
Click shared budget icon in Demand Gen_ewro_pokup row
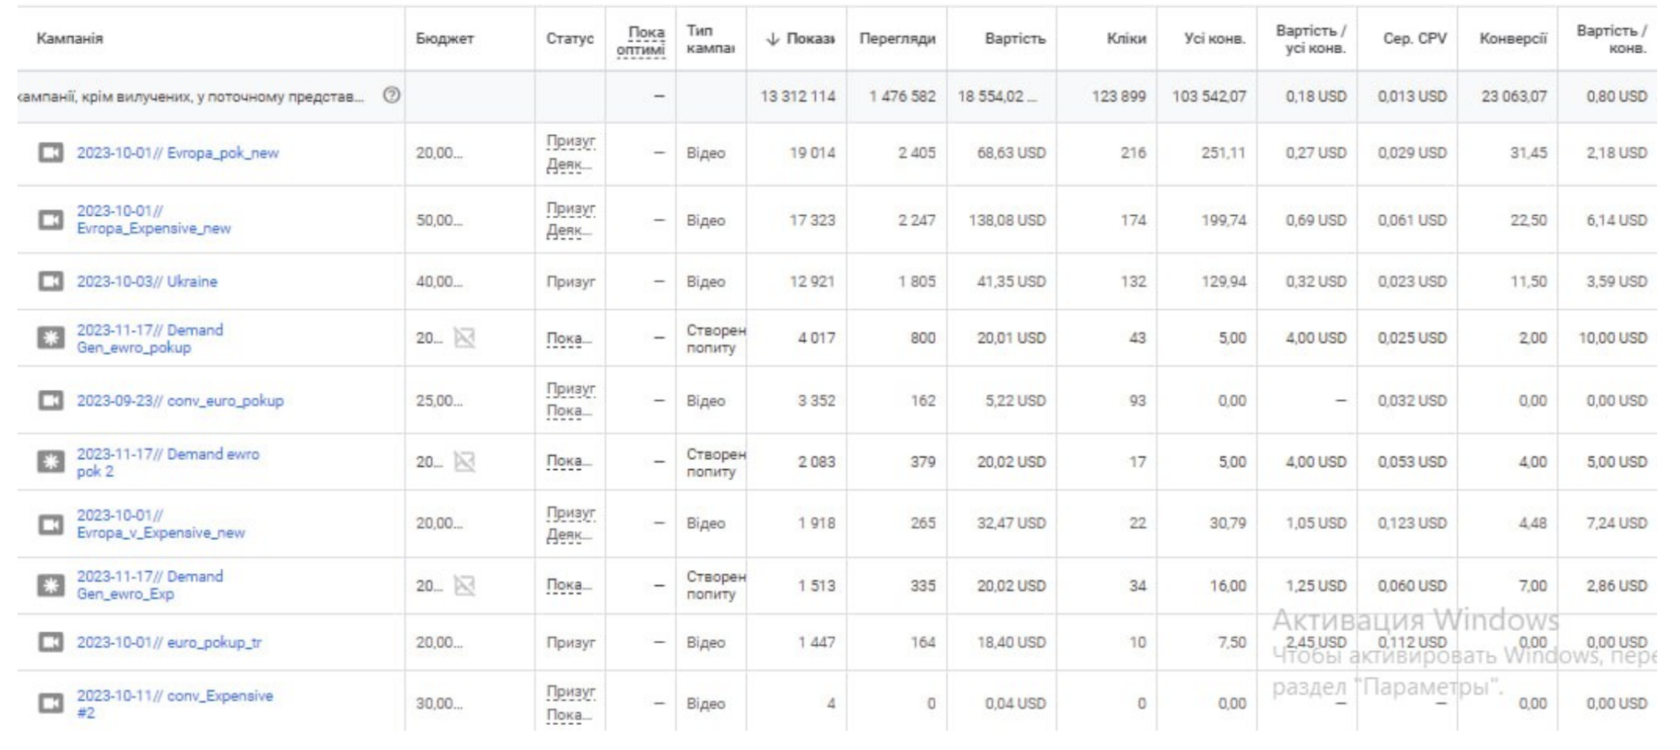(x=464, y=338)
